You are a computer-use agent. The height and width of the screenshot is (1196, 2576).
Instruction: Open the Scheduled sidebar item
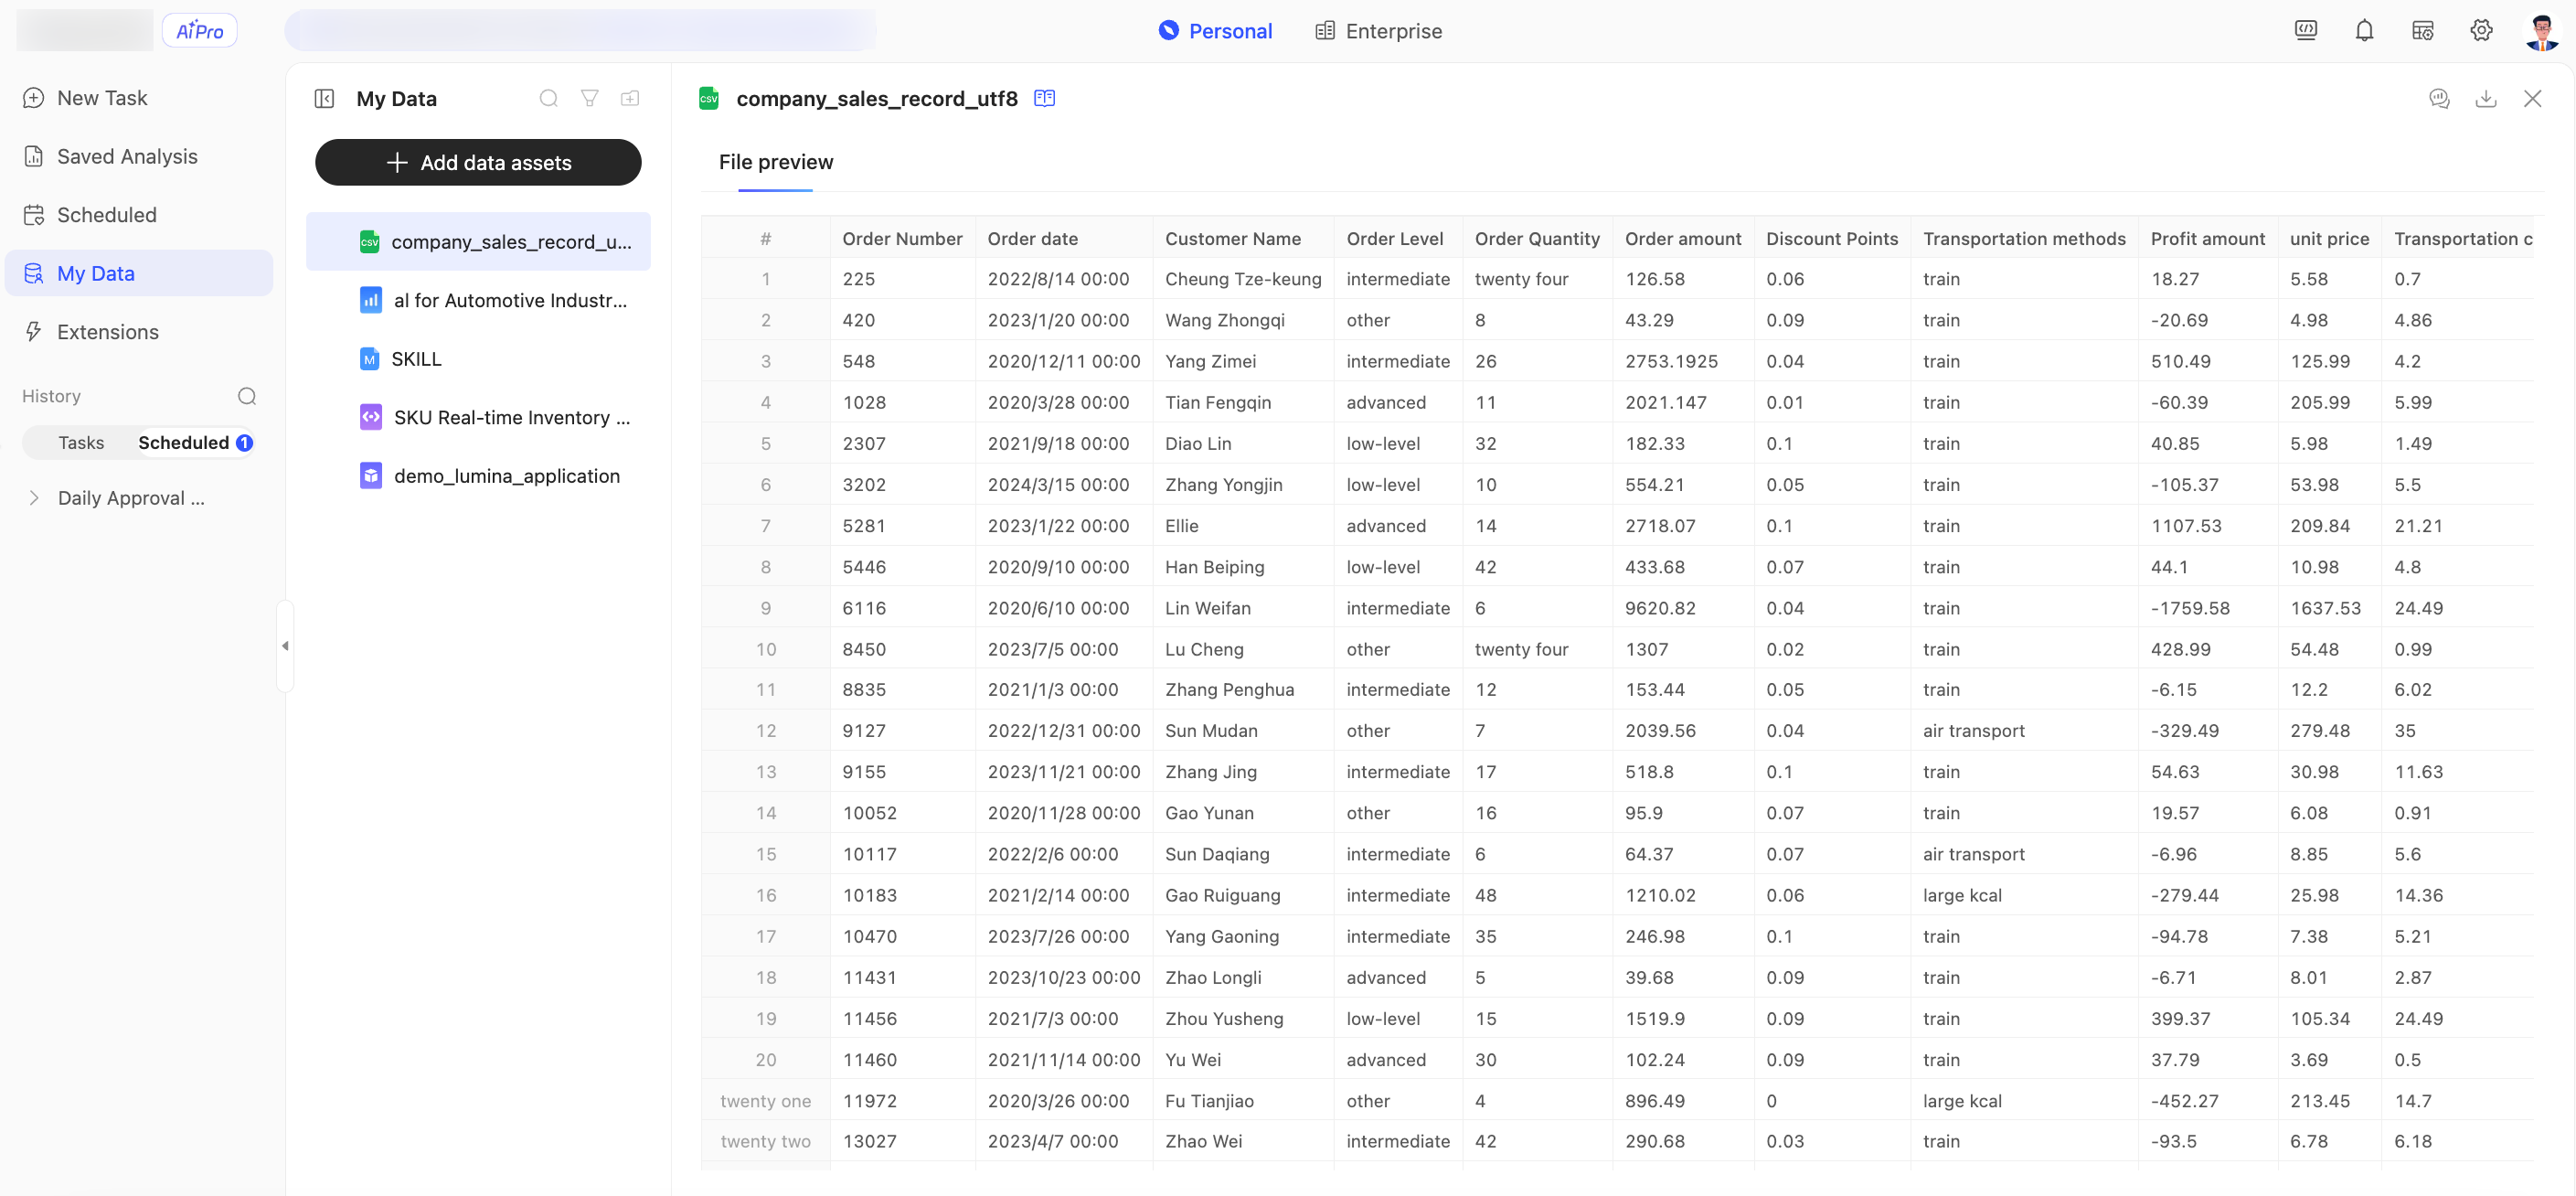[x=139, y=215]
